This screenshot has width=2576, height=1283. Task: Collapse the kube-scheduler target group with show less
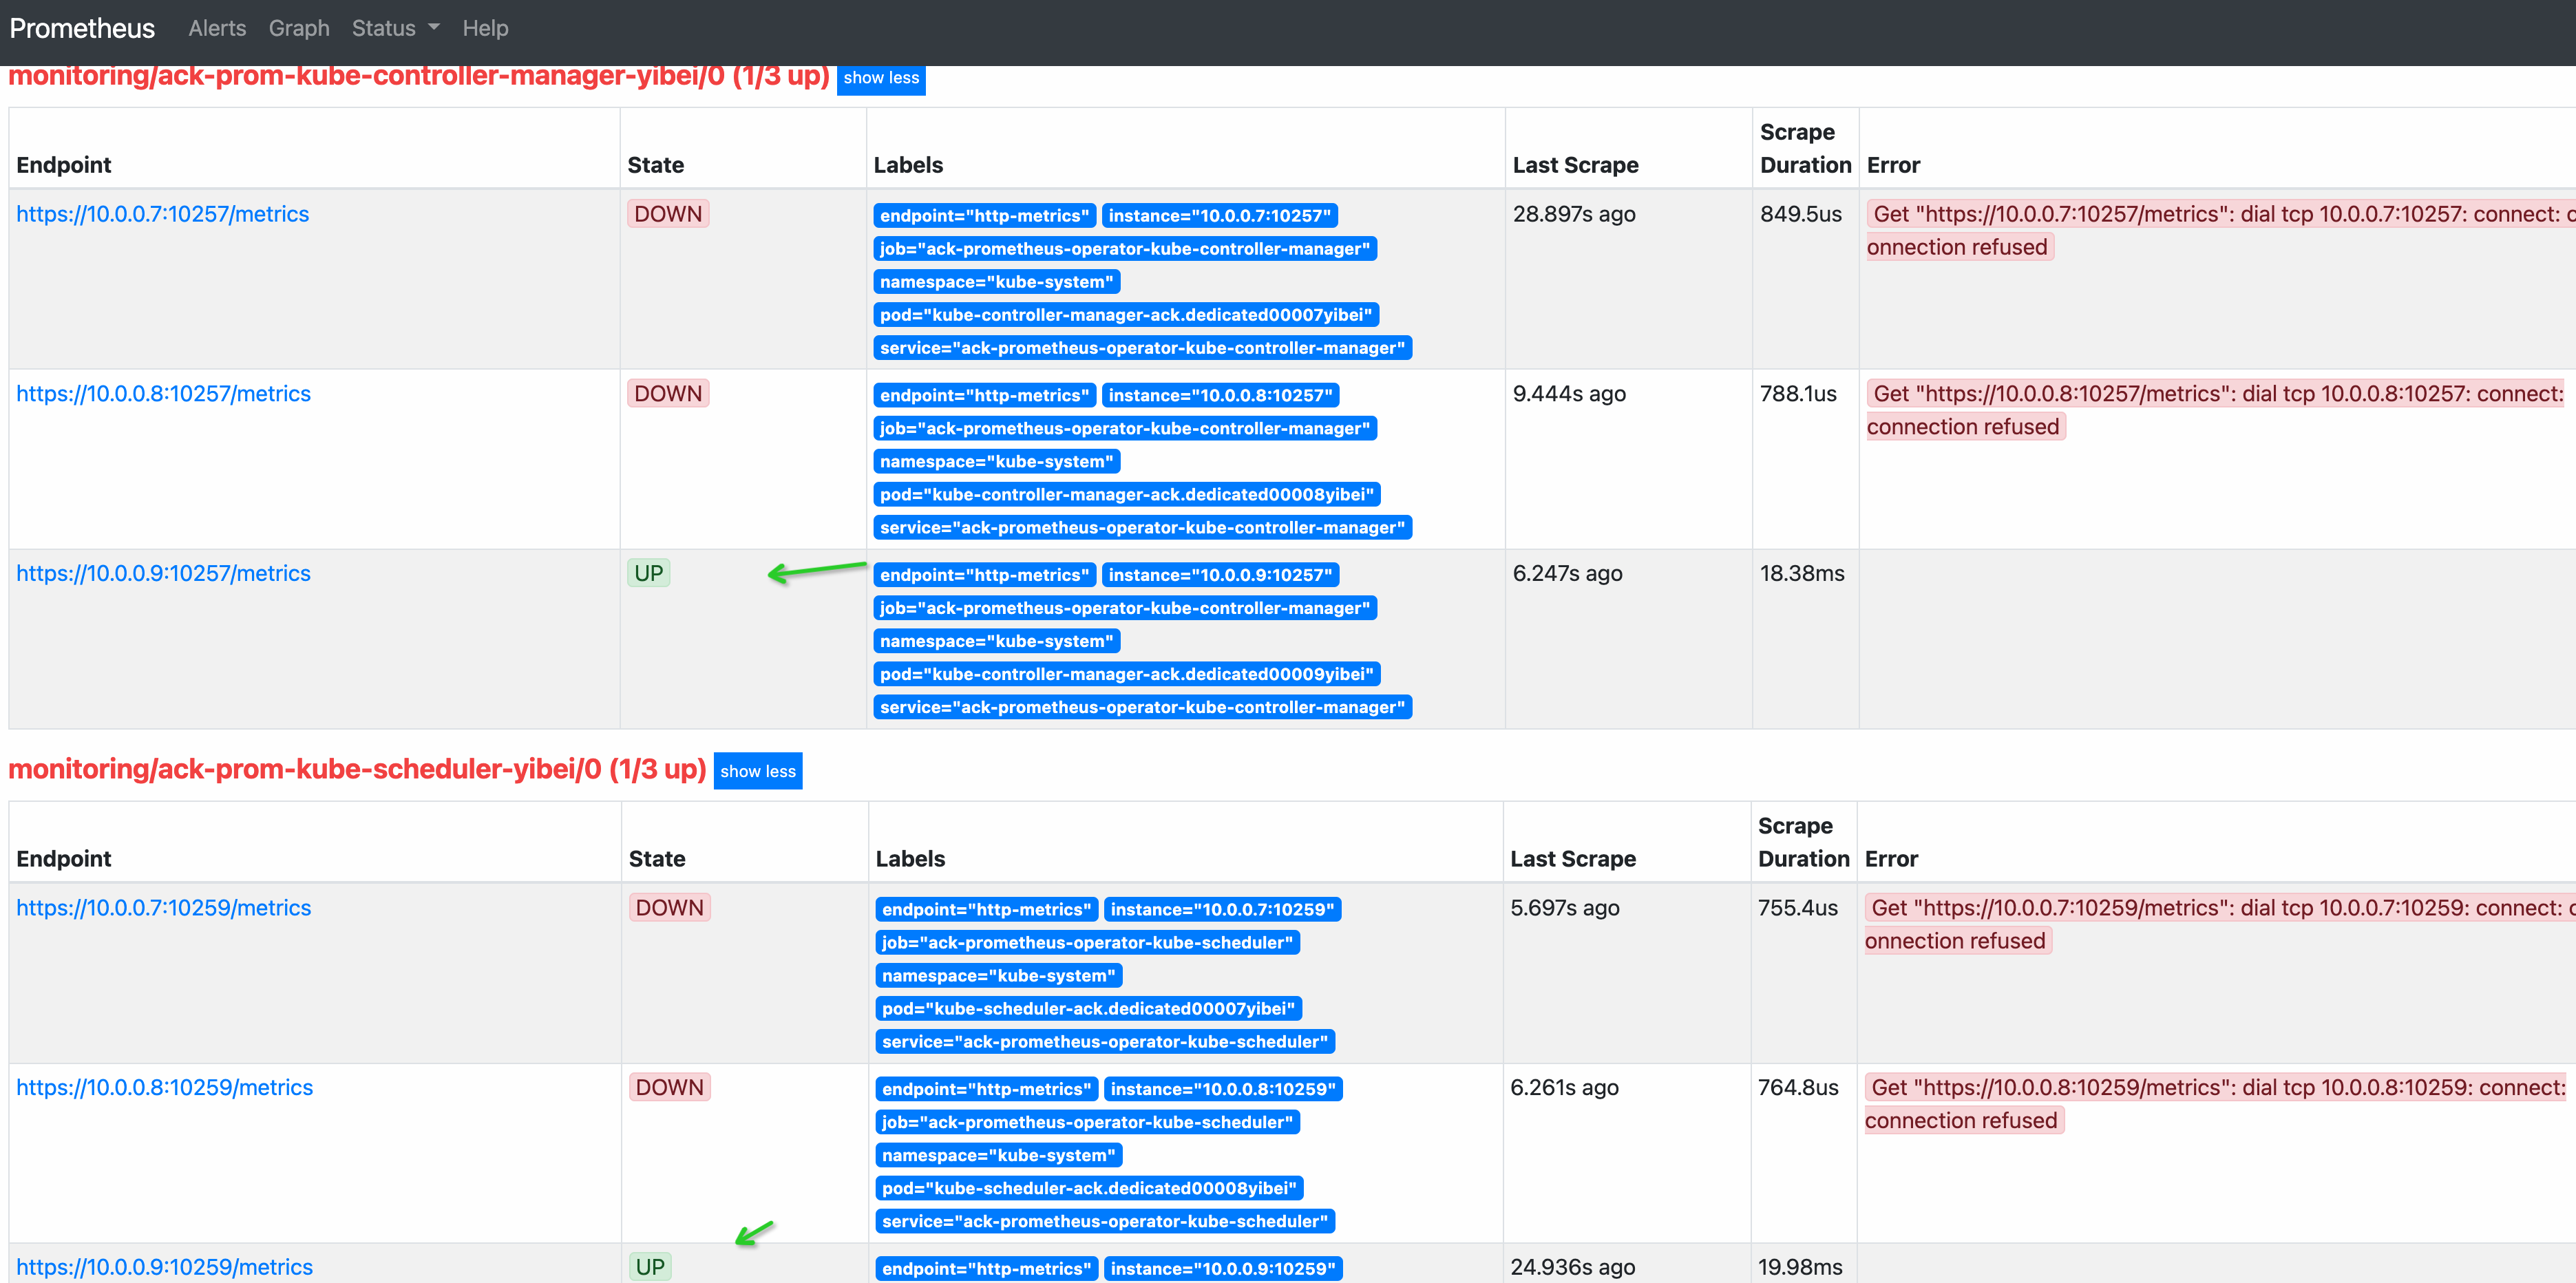[x=757, y=771]
